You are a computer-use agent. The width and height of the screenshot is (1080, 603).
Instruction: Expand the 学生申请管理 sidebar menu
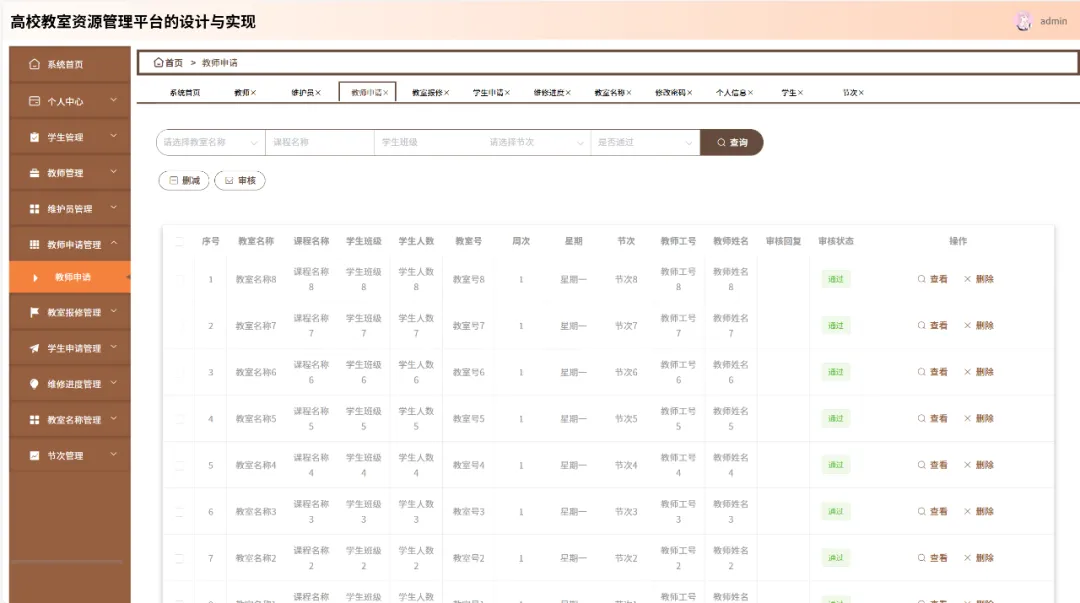[x=70, y=348]
